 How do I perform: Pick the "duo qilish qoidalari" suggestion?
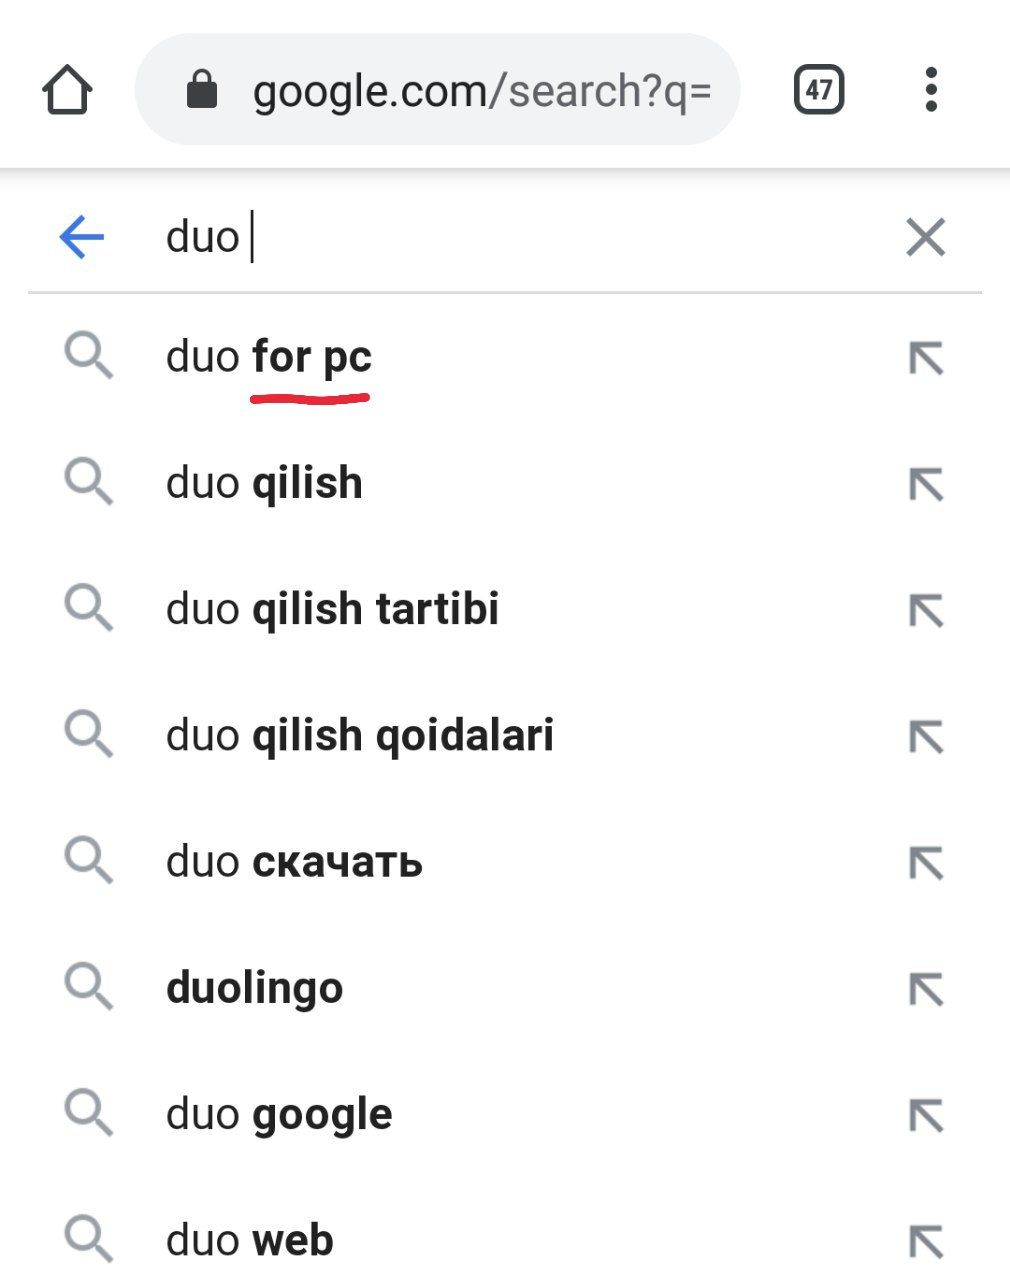(x=360, y=736)
